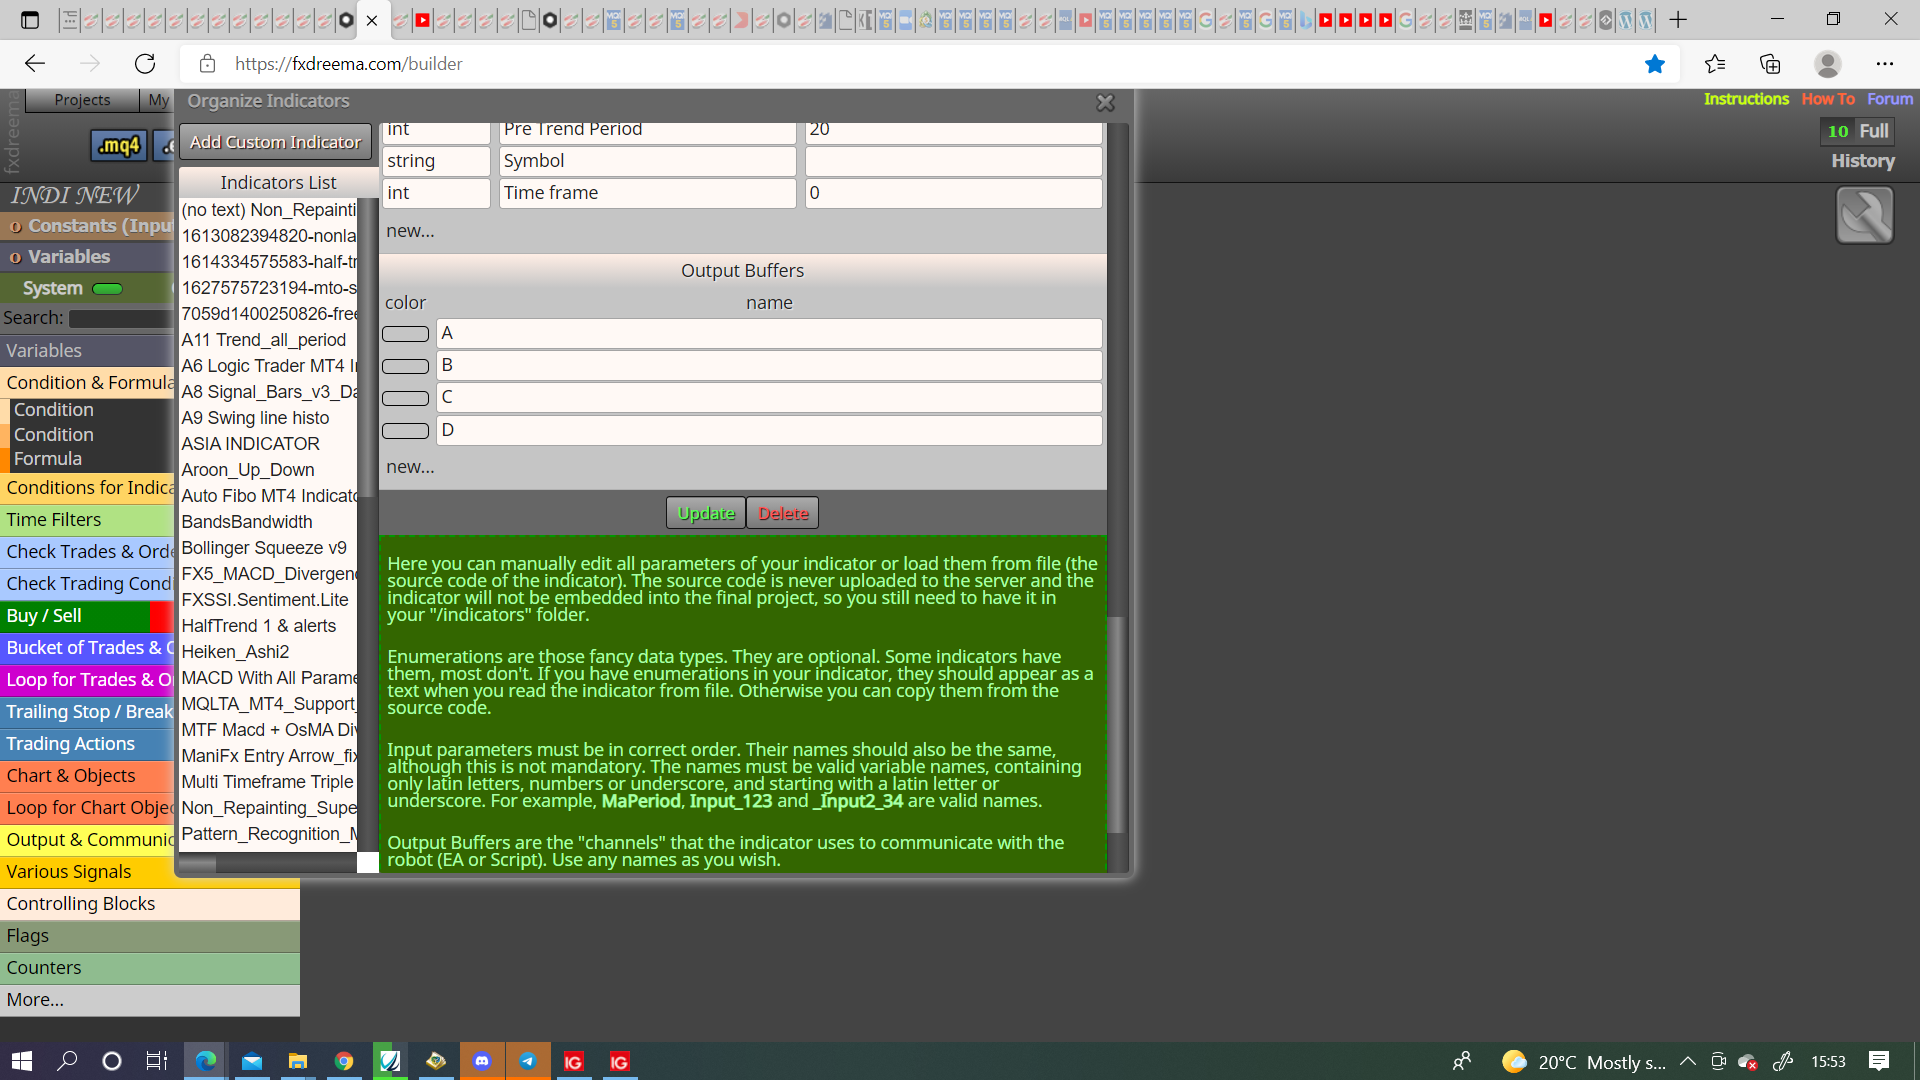Expand Controlling Blocks category
The height and width of the screenshot is (1080, 1920).
150,904
